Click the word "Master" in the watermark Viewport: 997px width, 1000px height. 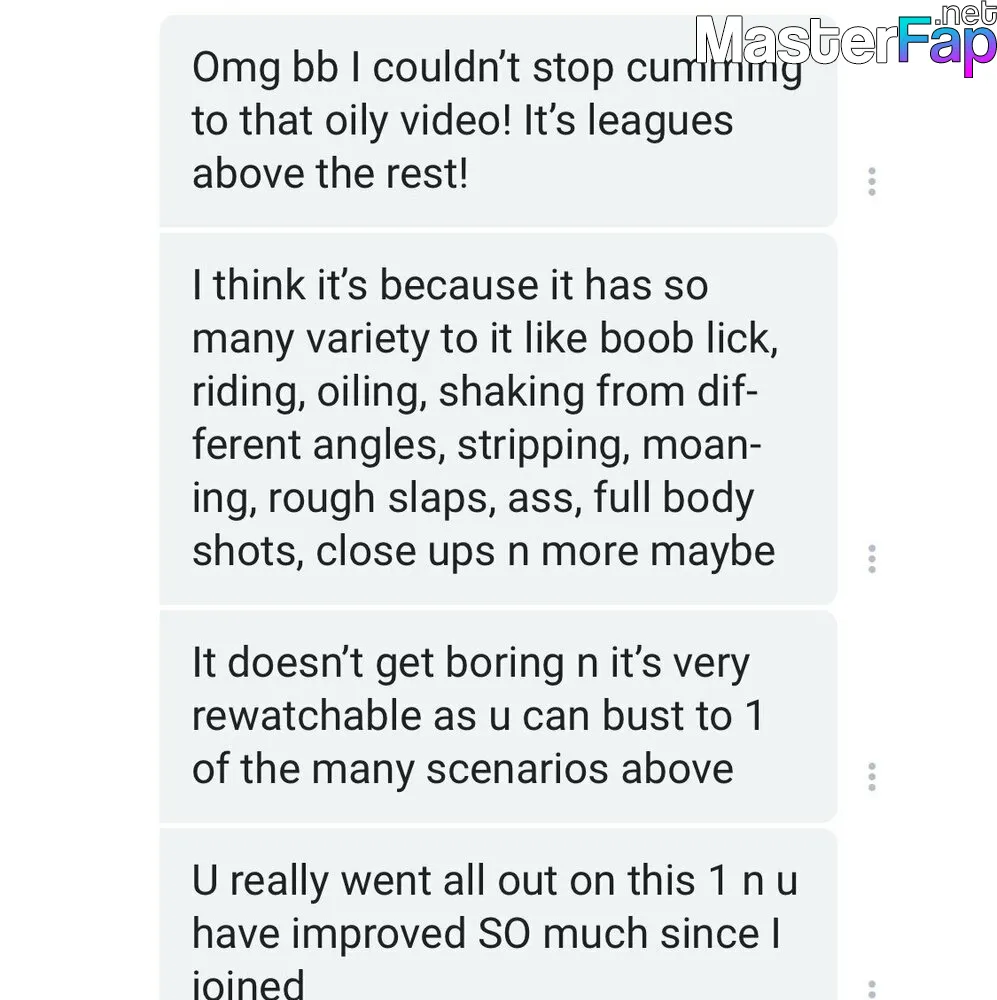[x=795, y=41]
